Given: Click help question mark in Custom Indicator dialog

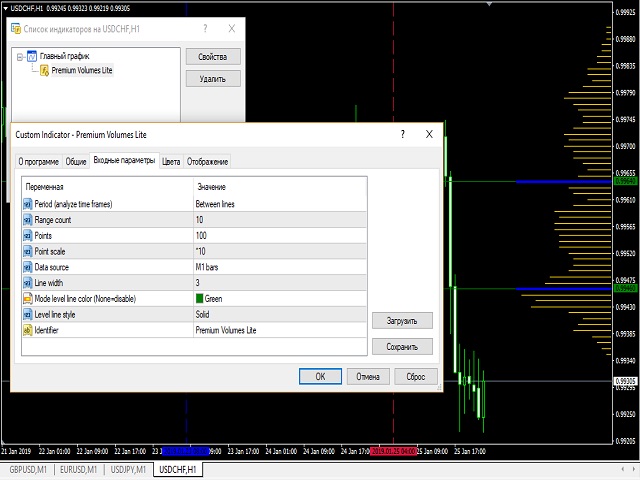Looking at the screenshot, I should pyautogui.click(x=402, y=134).
